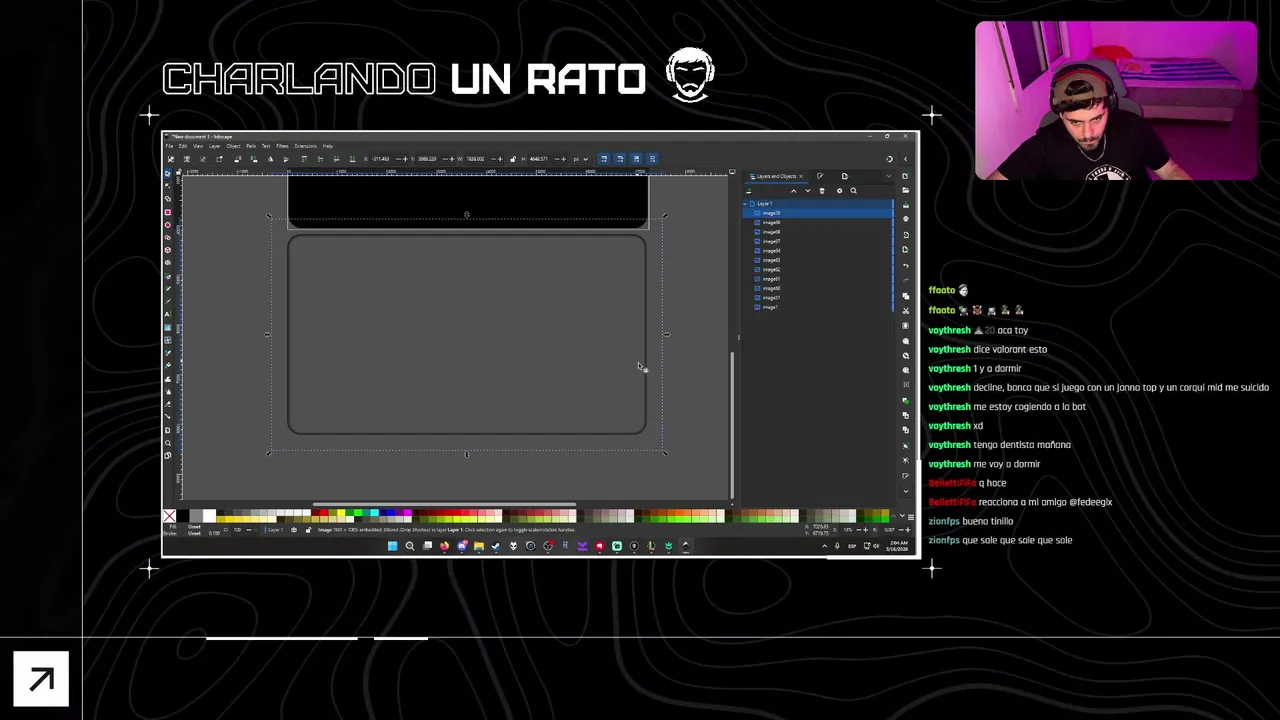The height and width of the screenshot is (720, 1280).
Task: Open the File menu
Action: (169, 146)
